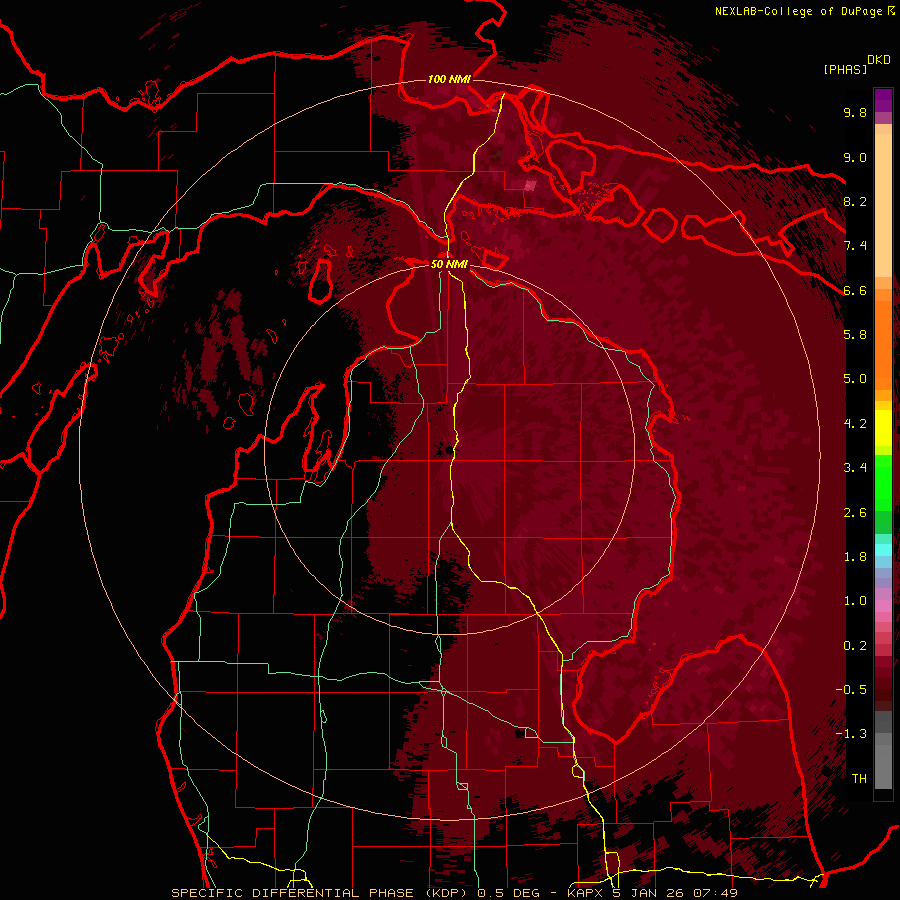Click the 5.0 color scale value
Viewport: 900px width, 900px height.
tap(855, 379)
